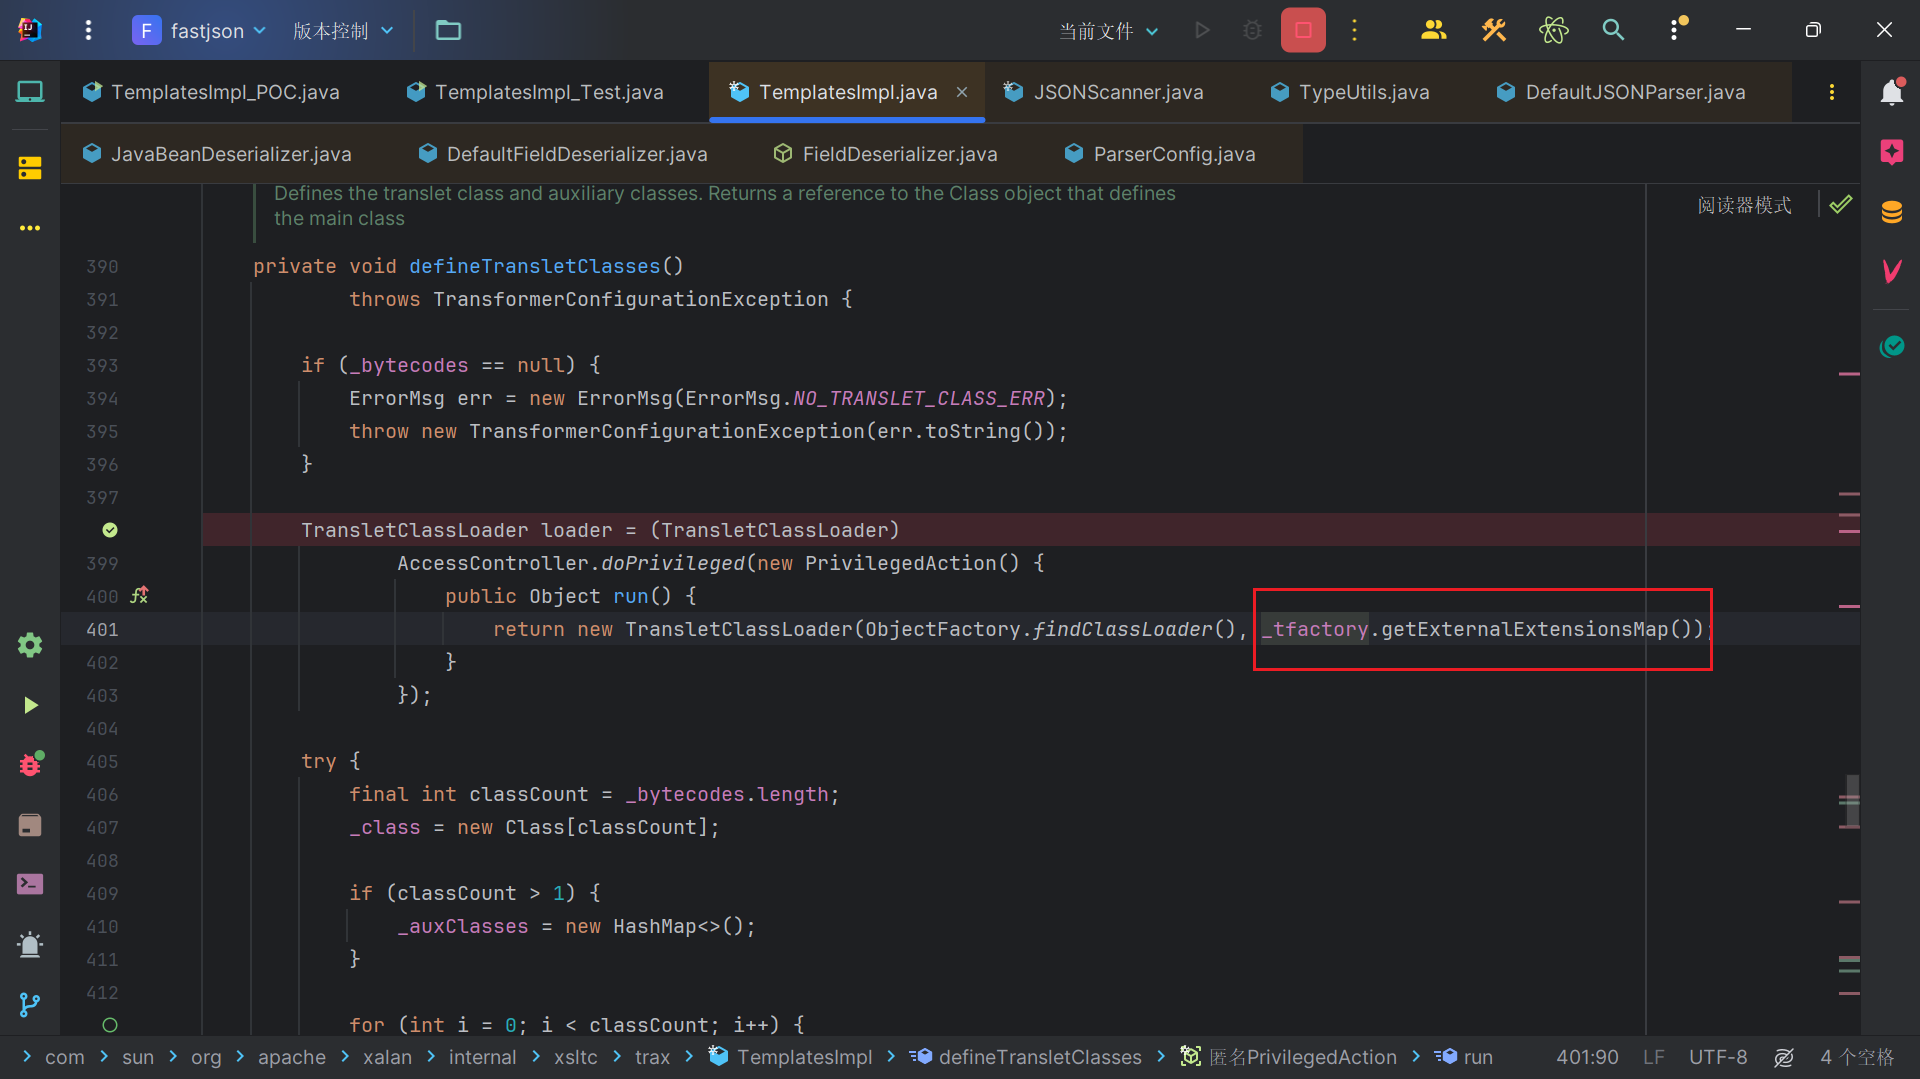Select breadcrumb 'run' in navigation bar
Screen dimensions: 1920x1079
(x=1464, y=1057)
